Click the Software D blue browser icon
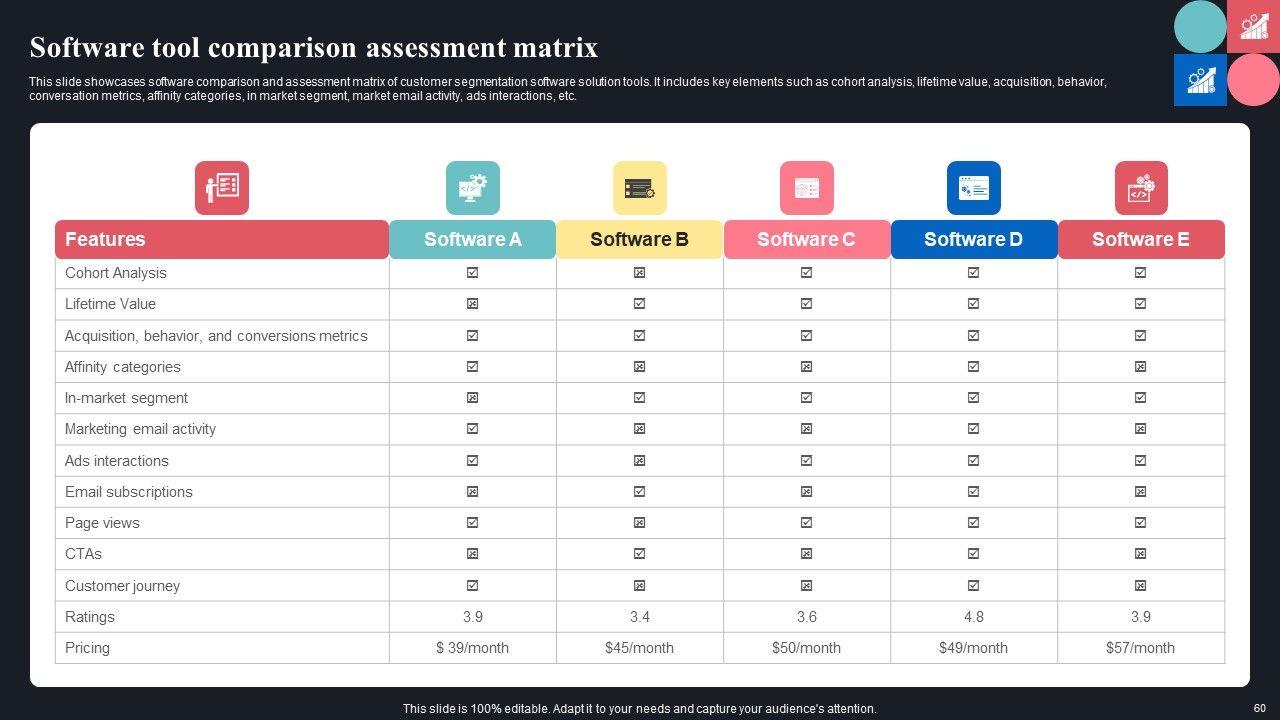 973,188
